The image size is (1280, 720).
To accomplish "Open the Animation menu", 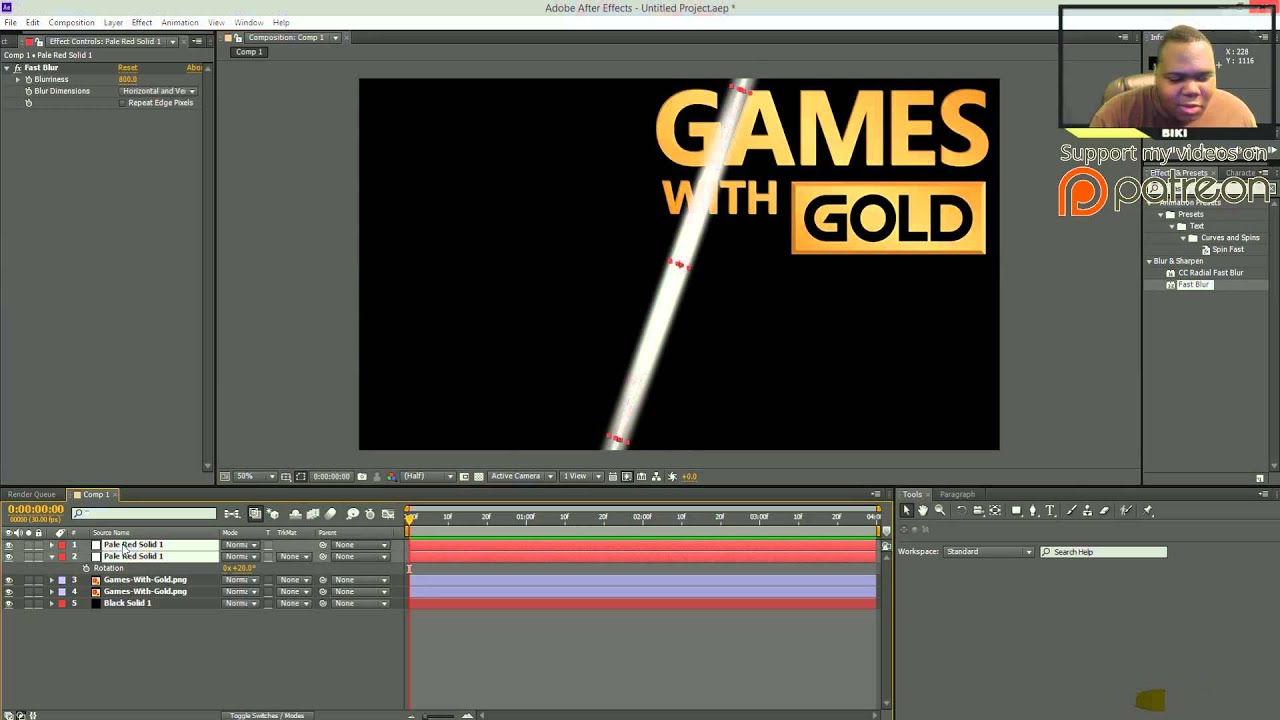I will (x=180, y=22).
